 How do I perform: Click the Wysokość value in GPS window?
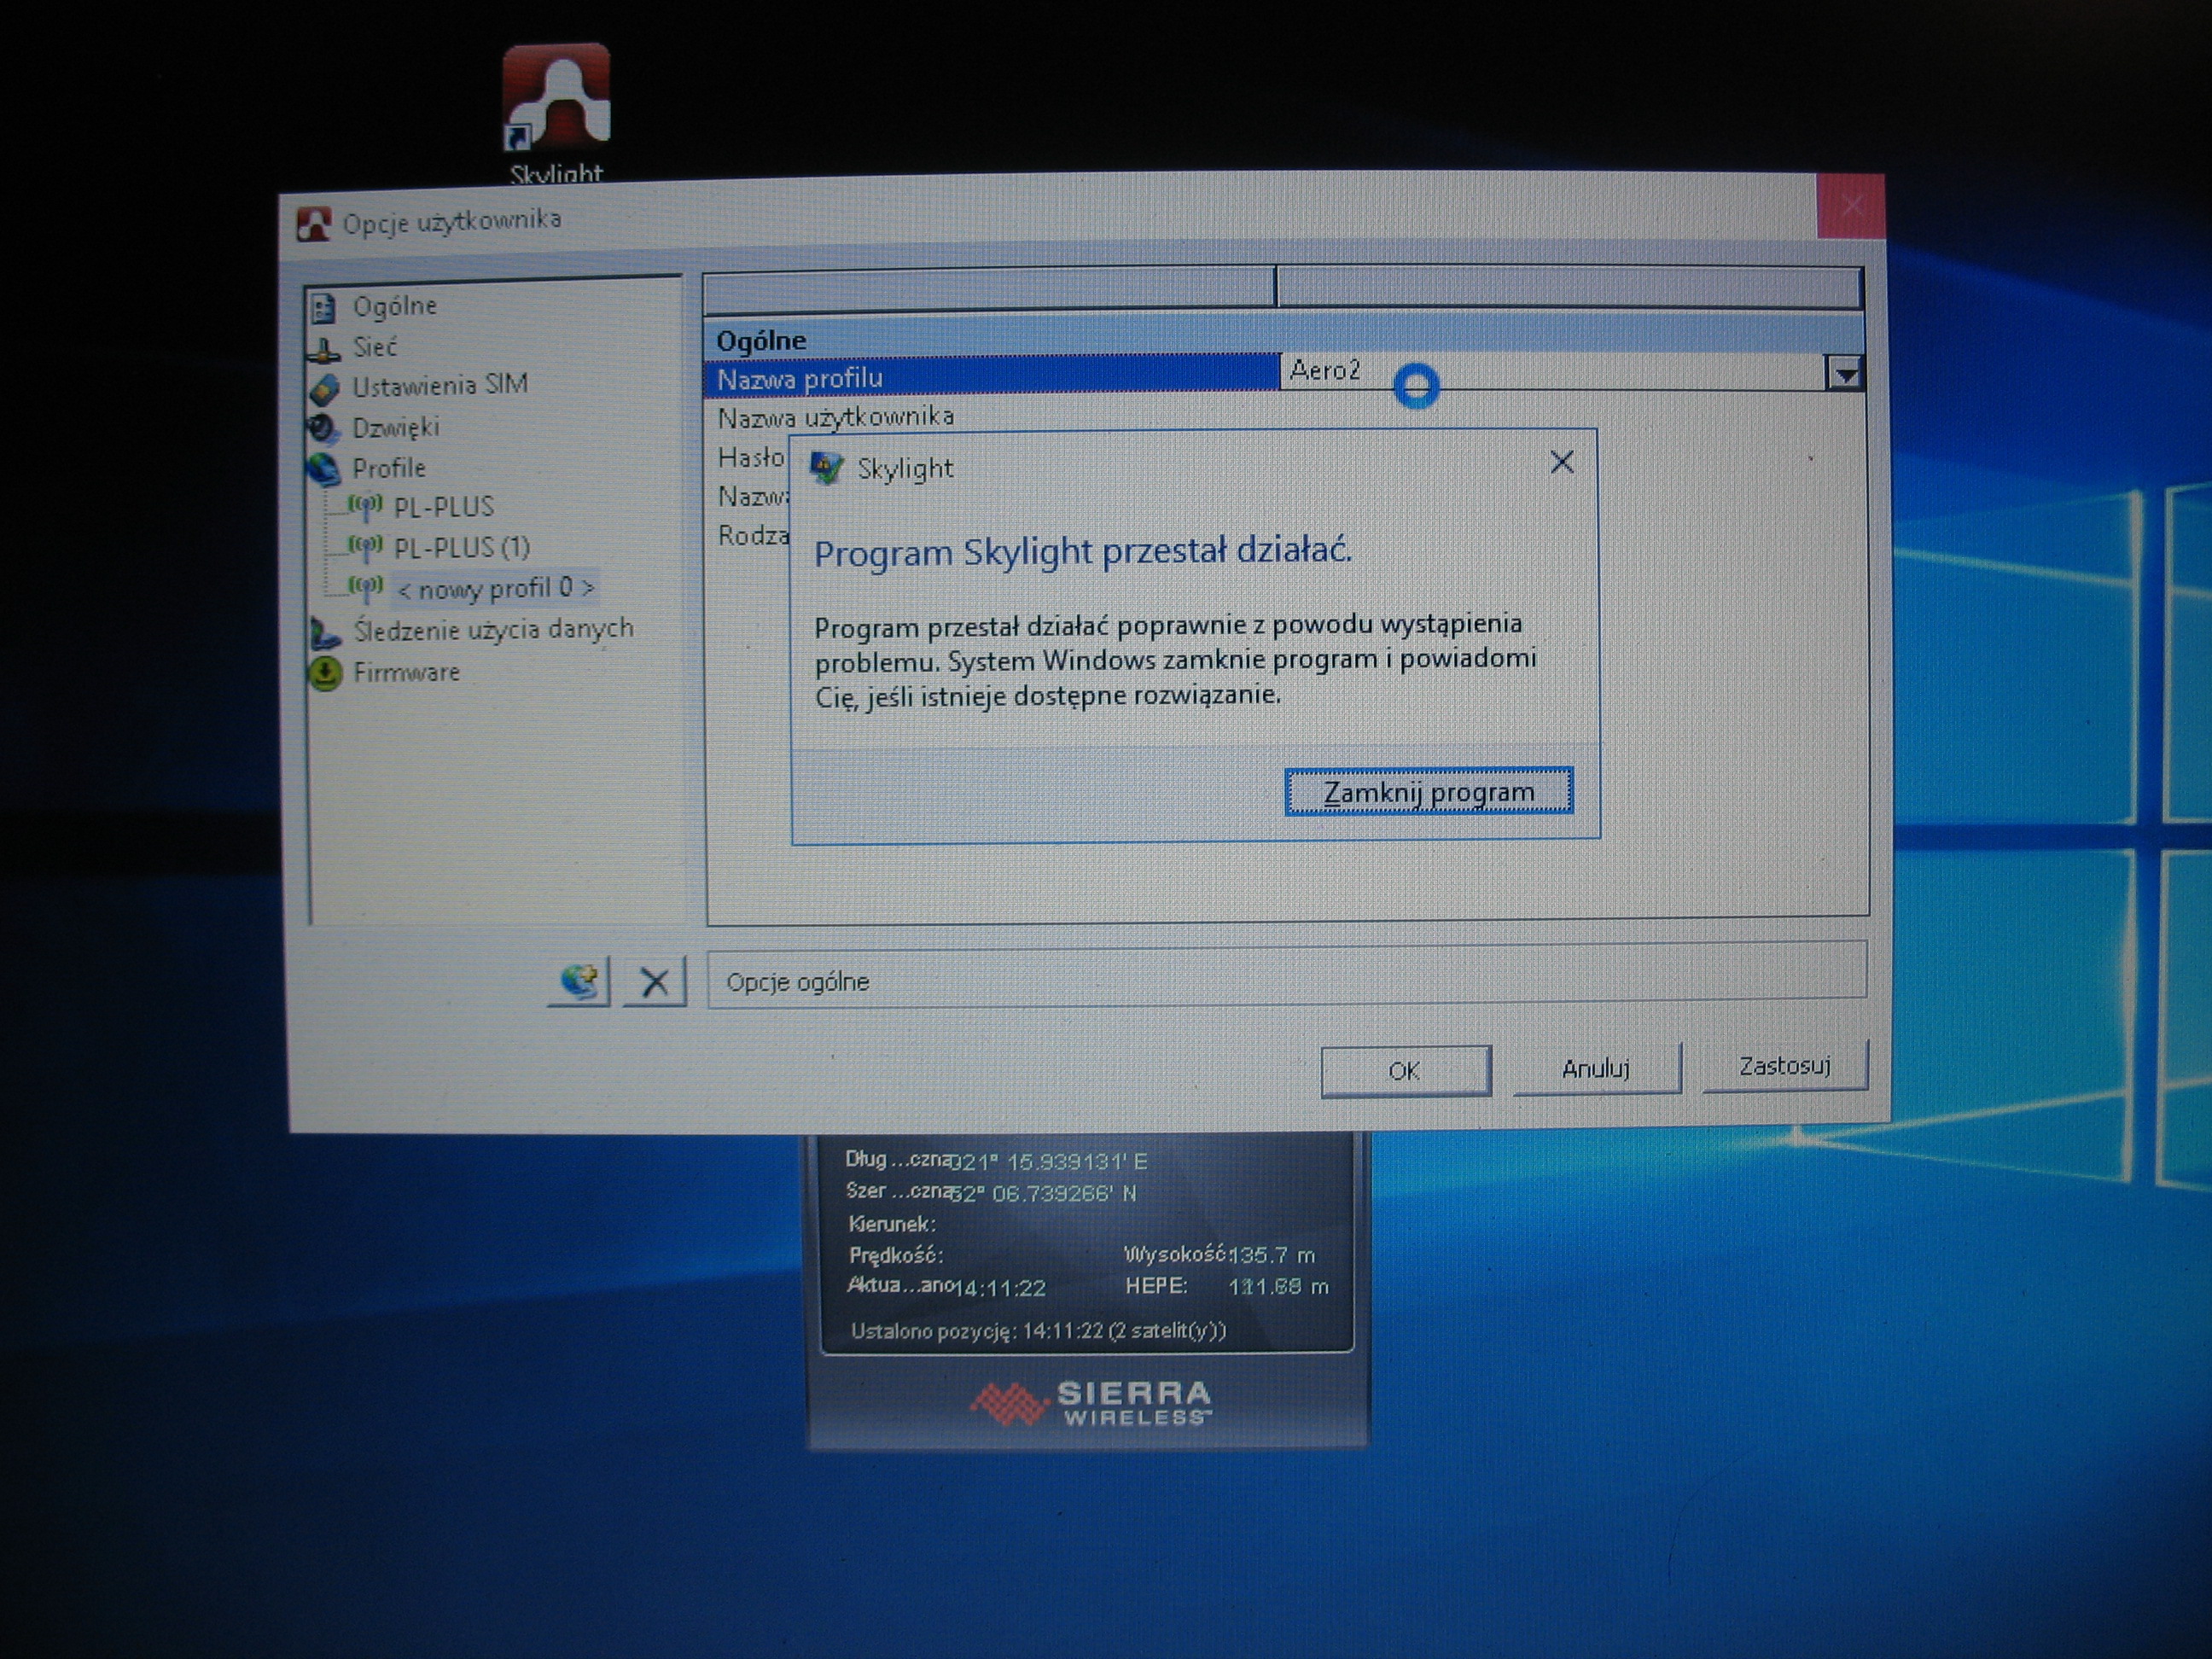1271,1255
